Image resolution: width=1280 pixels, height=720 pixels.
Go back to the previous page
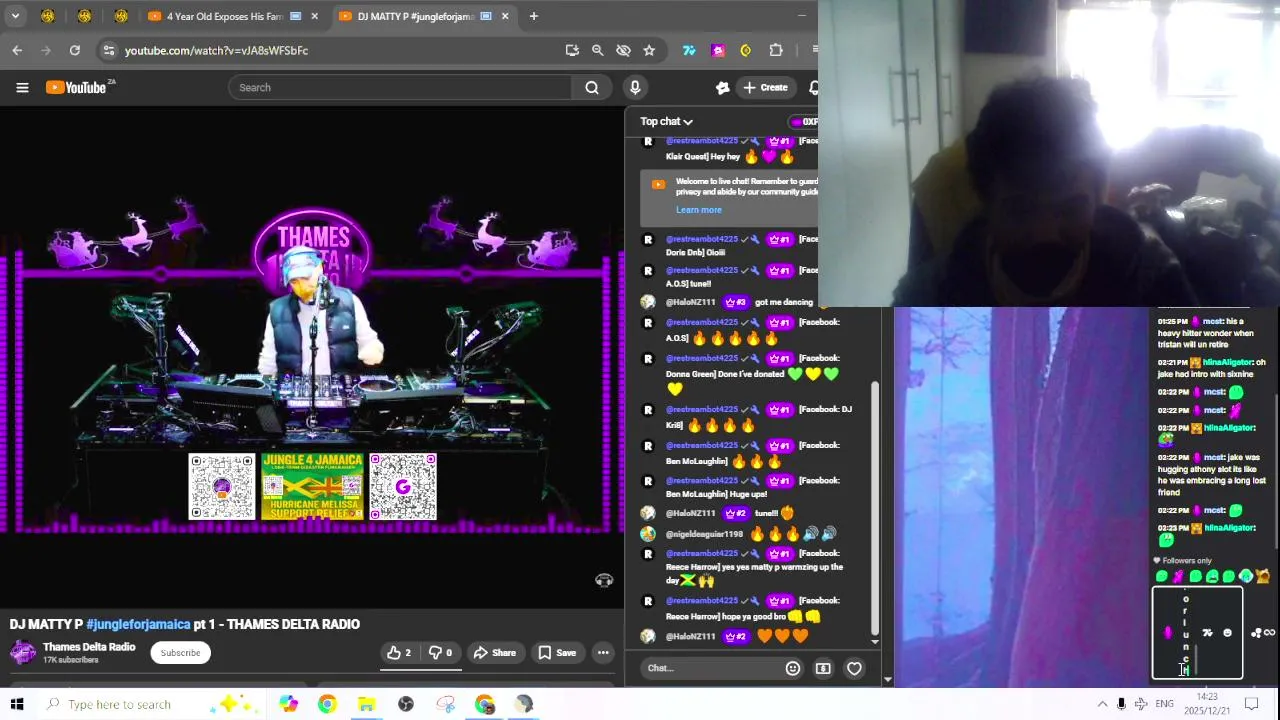click(17, 50)
